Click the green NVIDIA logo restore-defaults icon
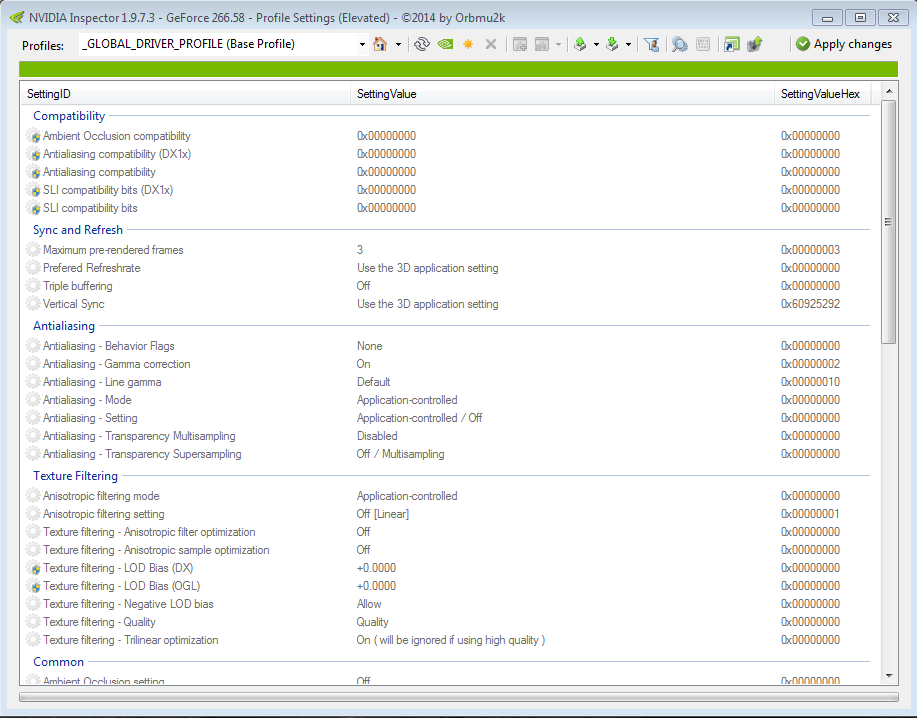This screenshot has width=917, height=718. tap(445, 44)
